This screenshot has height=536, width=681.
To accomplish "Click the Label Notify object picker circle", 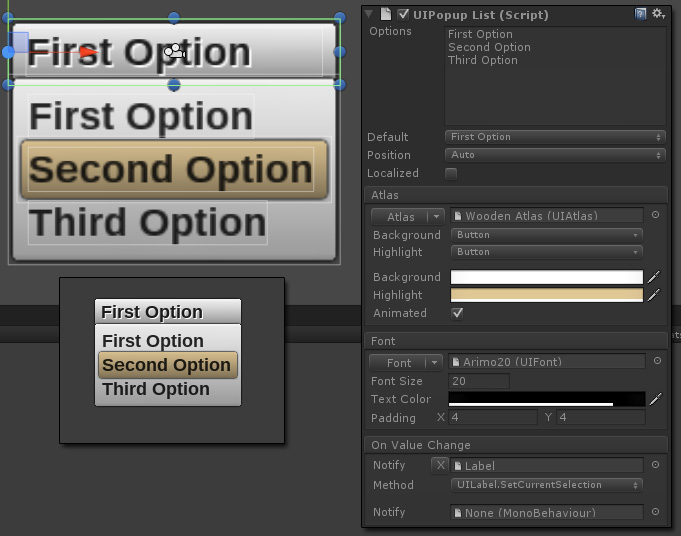I will (655, 465).
